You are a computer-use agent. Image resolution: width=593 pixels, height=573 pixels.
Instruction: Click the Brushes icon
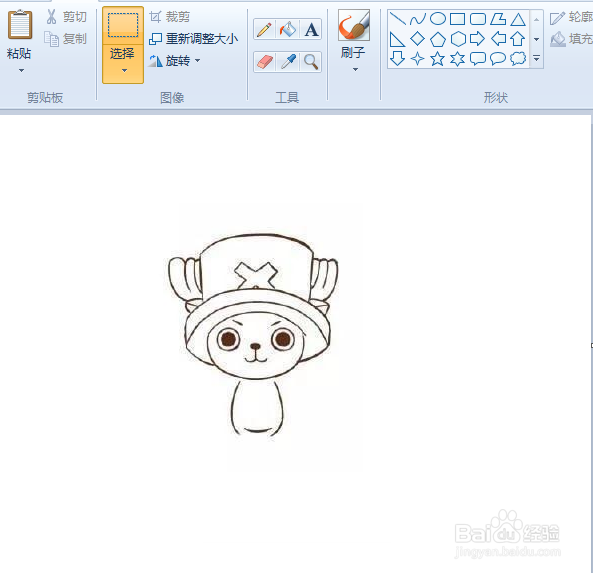354,25
